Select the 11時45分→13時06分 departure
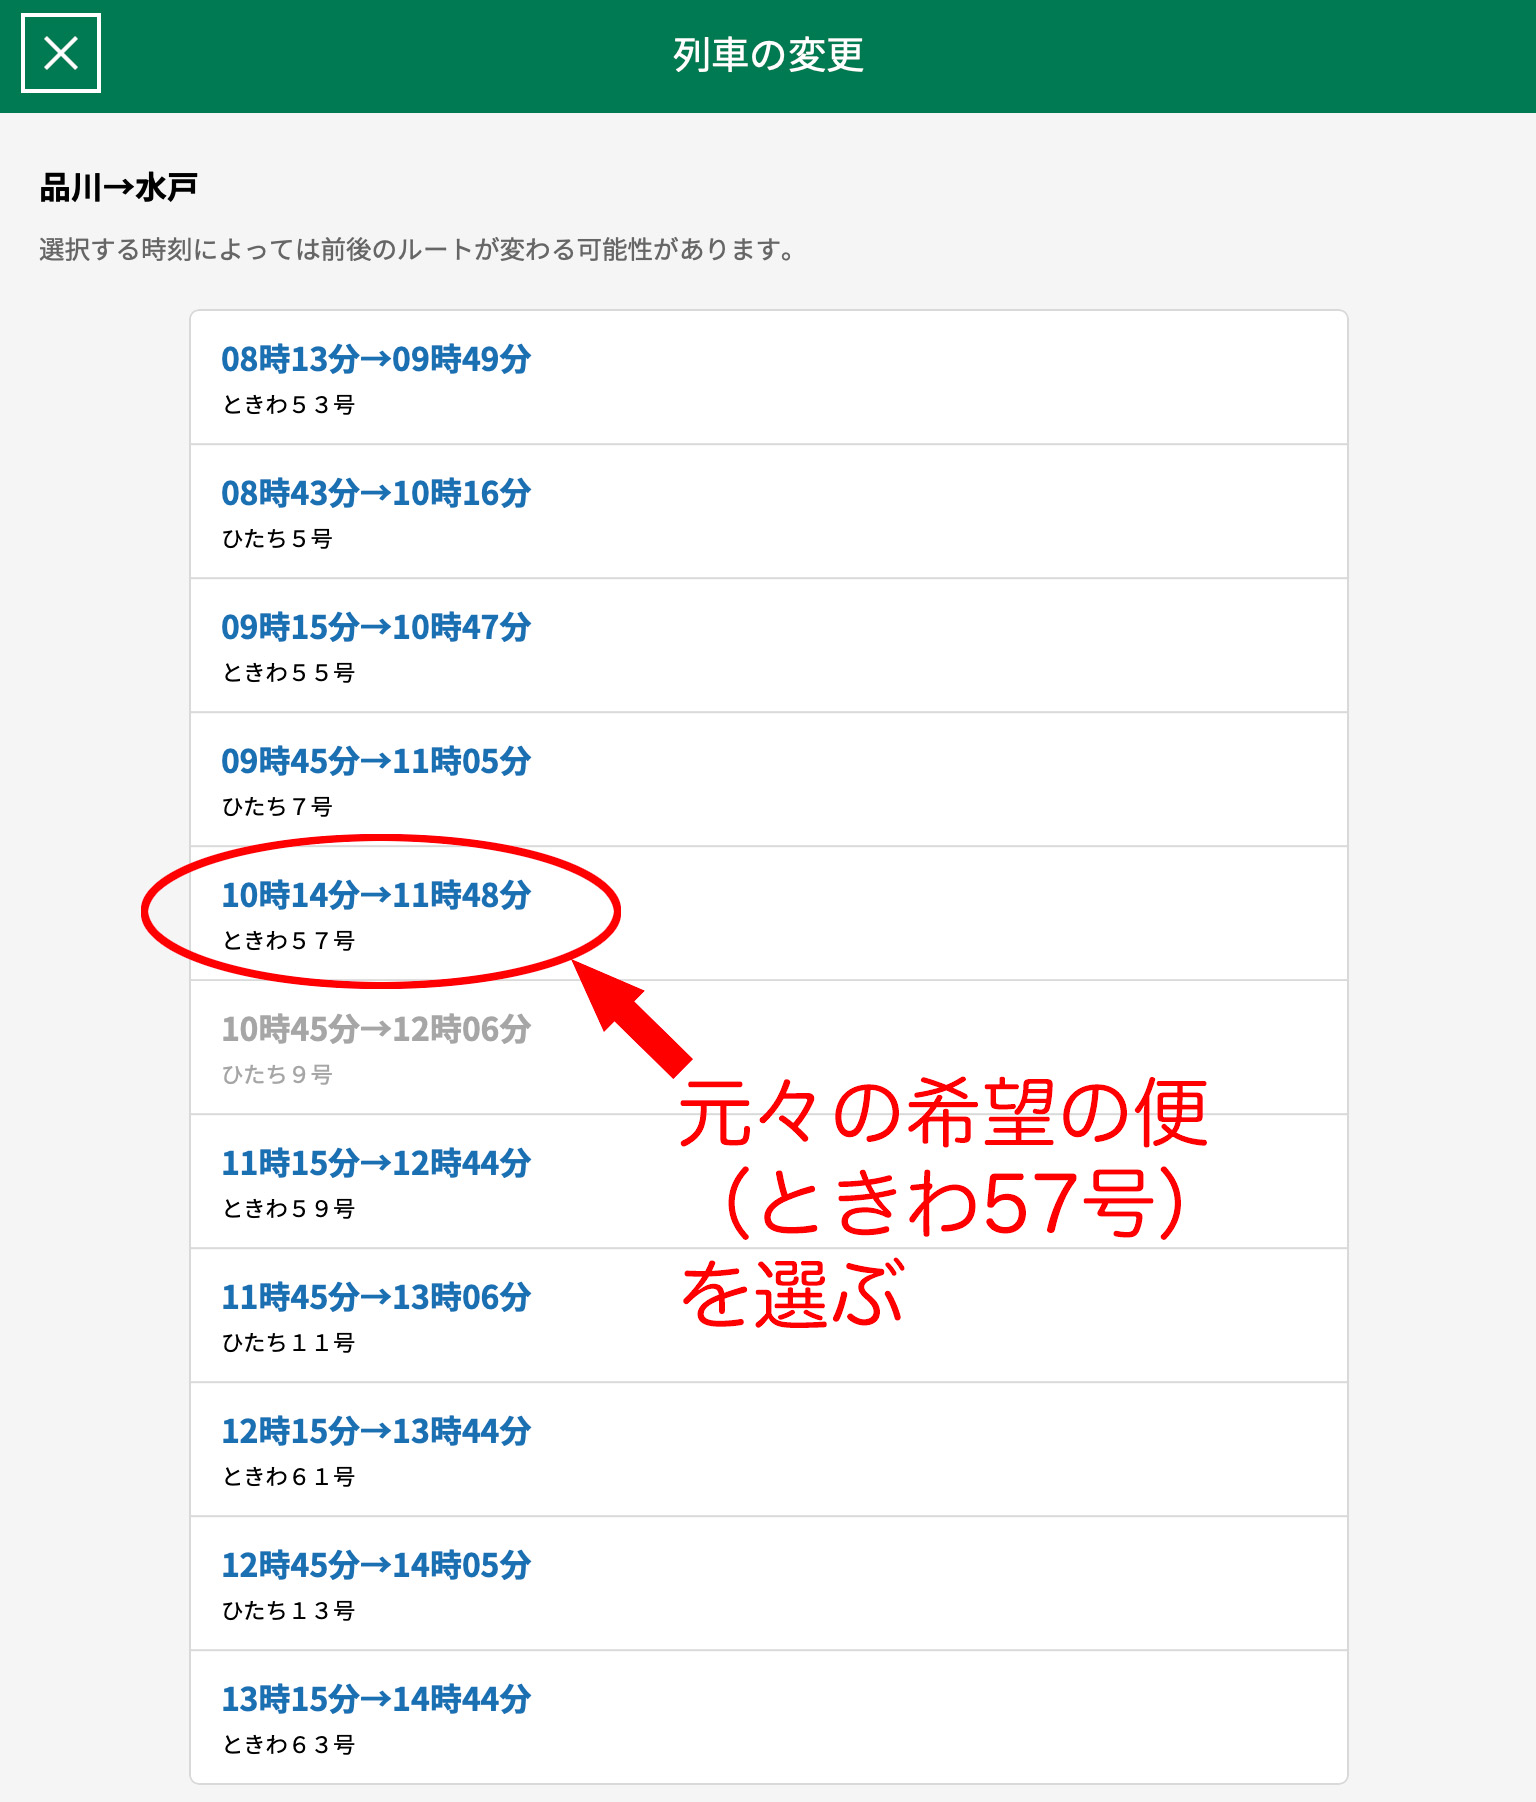 coord(375,1297)
